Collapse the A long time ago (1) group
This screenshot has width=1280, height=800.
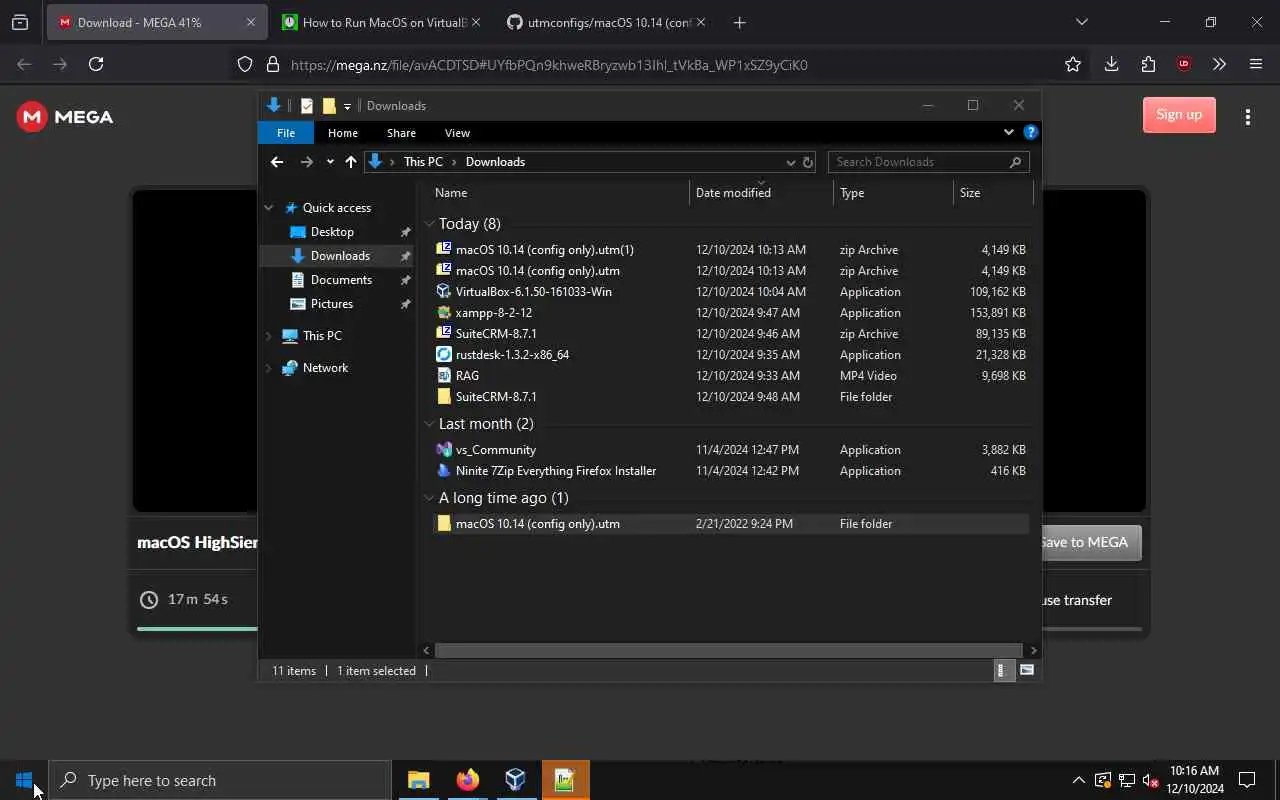(429, 498)
